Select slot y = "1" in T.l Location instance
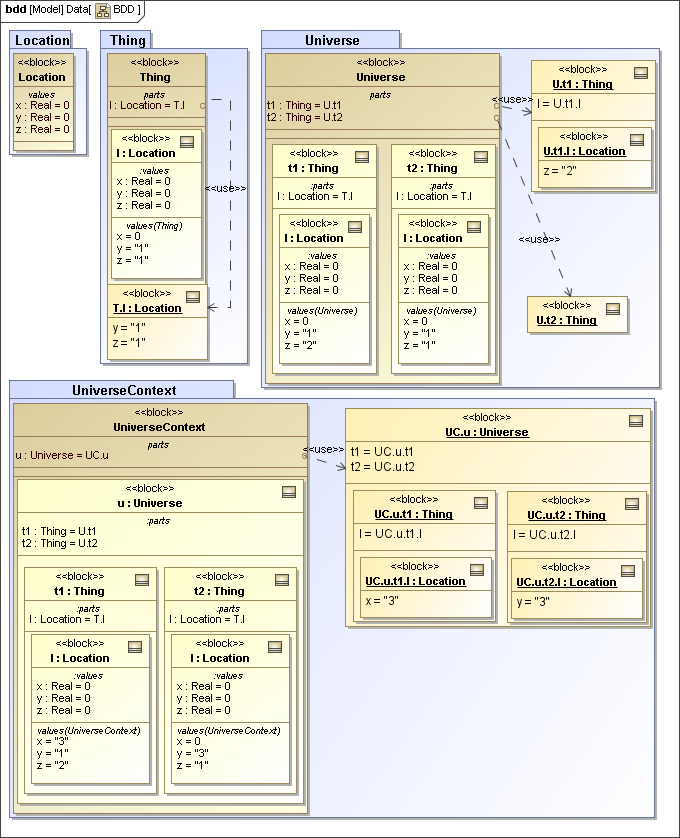This screenshot has width=680, height=838. click(x=129, y=328)
